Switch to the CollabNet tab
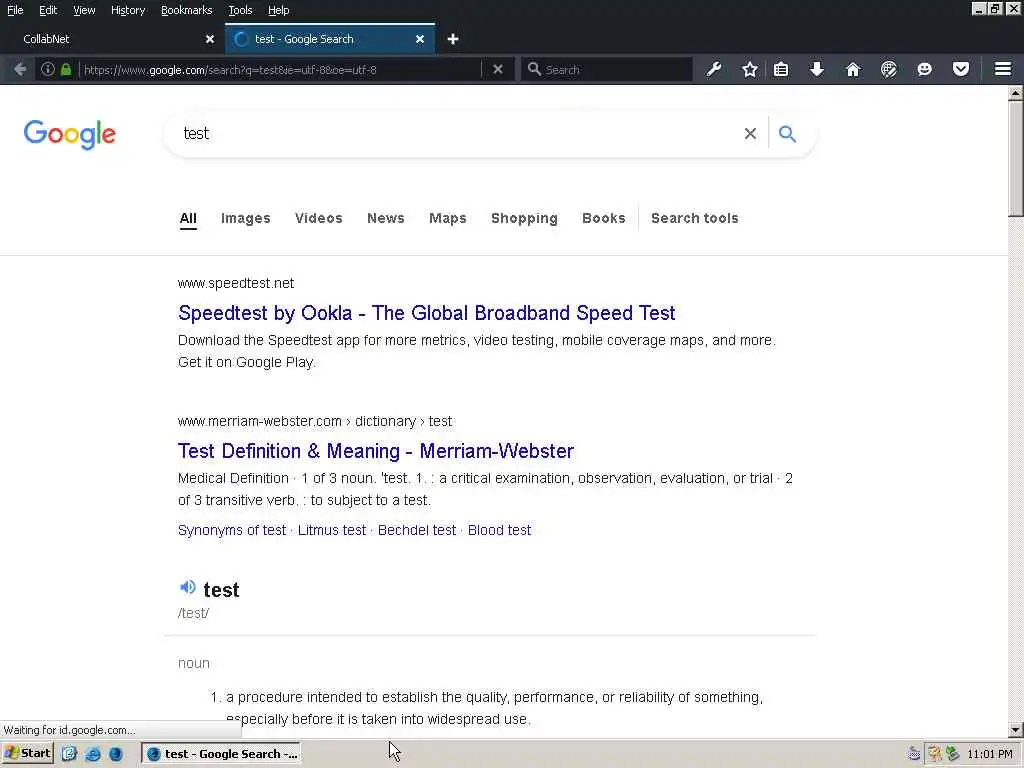1024x768 pixels. [112, 39]
